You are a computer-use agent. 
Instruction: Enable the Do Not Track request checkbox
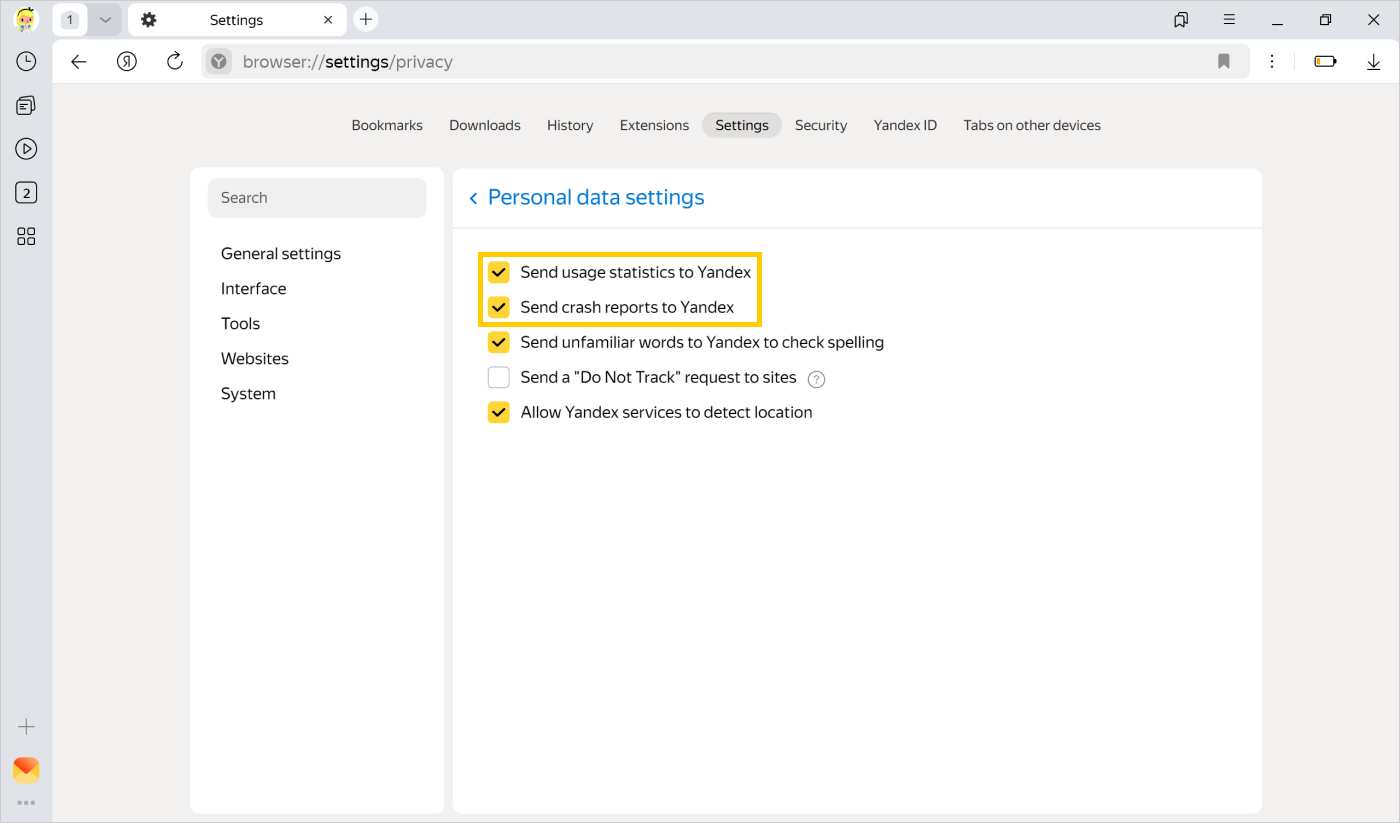(x=498, y=377)
